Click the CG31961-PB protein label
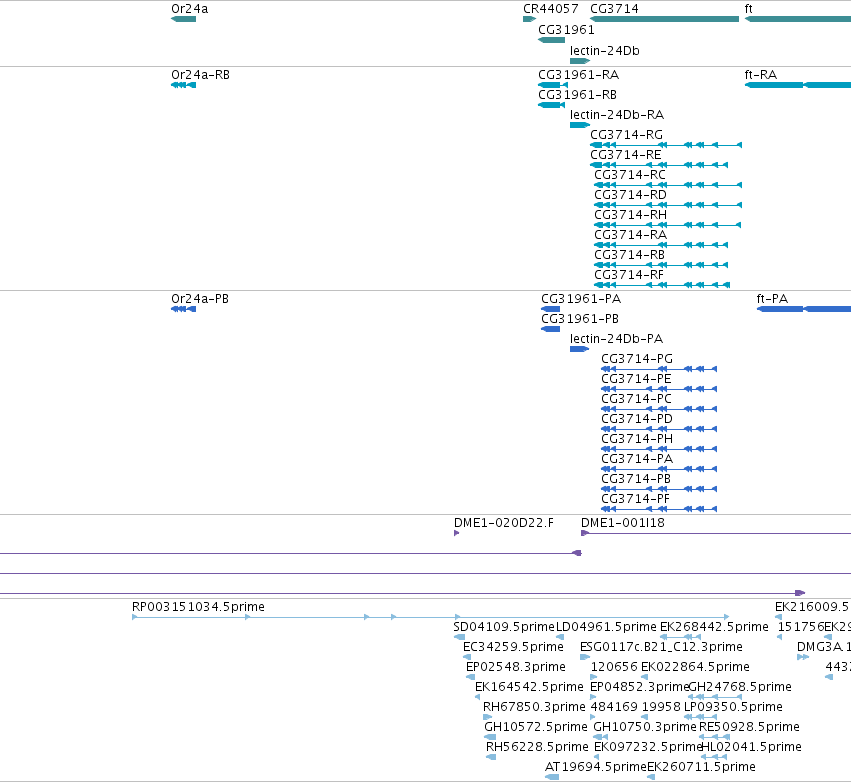Image resolution: width=851 pixels, height=782 pixels. [580, 319]
